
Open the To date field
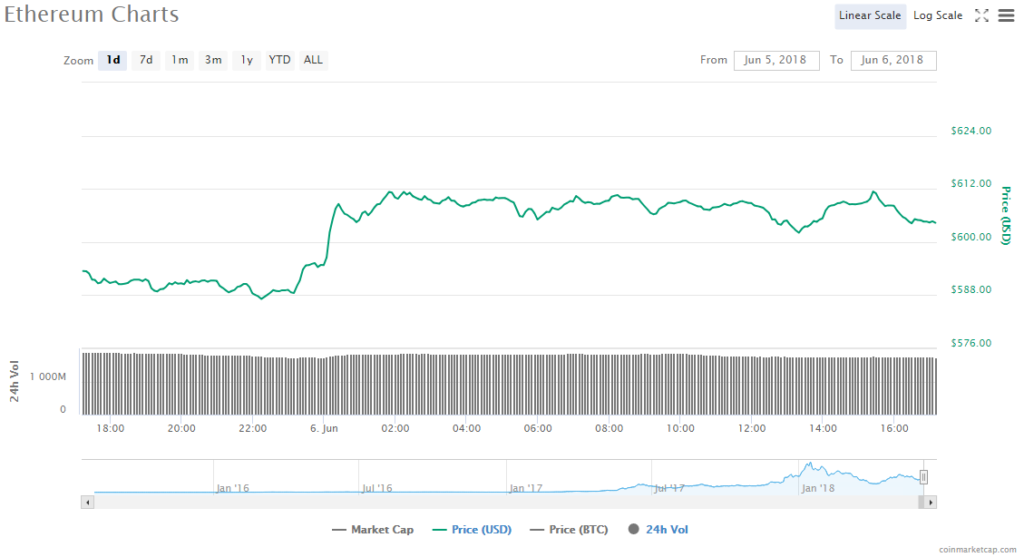tap(893, 60)
